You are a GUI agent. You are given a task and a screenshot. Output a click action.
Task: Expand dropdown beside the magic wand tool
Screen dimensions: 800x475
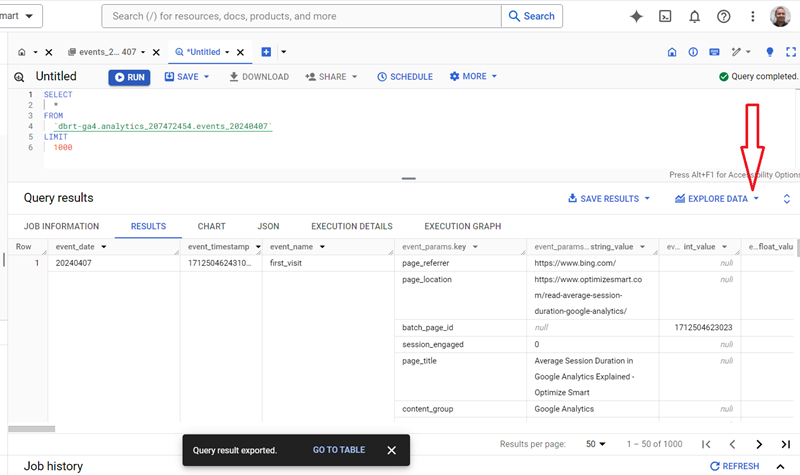coord(748,52)
